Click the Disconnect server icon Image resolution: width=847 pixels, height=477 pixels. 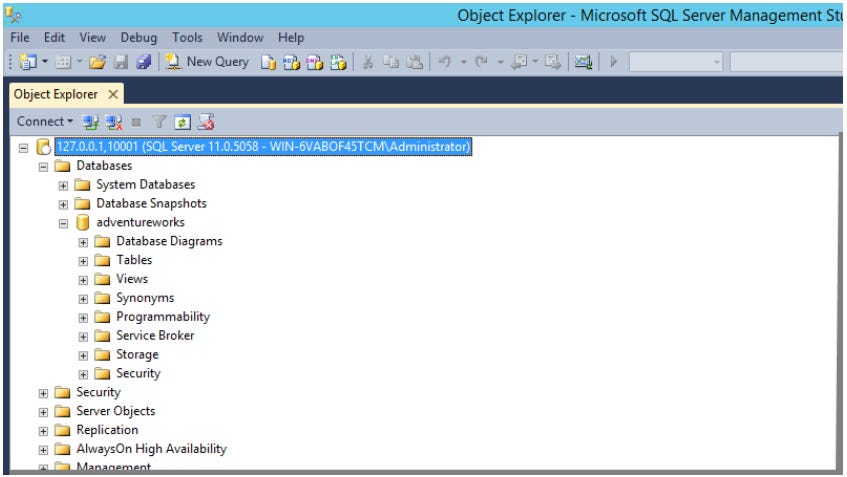(x=114, y=123)
